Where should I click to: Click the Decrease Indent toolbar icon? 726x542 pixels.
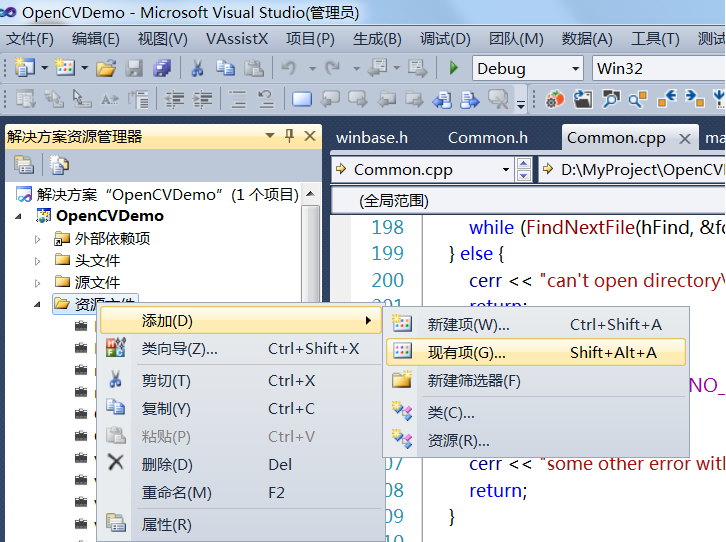(x=175, y=99)
